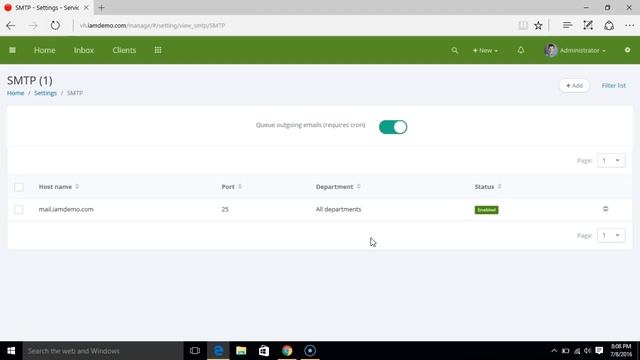Expand the New dropdown
The height and width of the screenshot is (360, 640).
click(485, 50)
